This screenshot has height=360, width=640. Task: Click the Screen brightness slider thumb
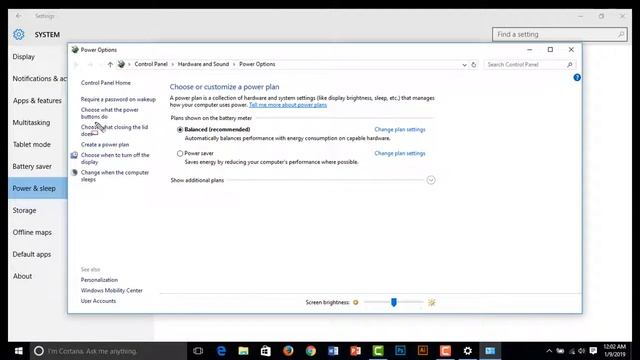point(393,302)
